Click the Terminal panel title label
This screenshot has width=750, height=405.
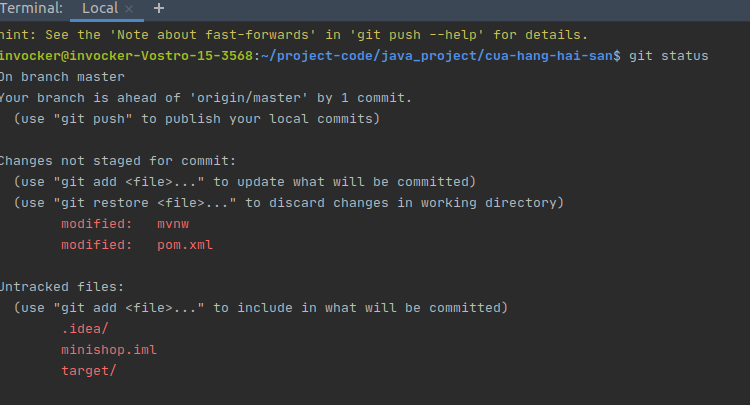tap(32, 8)
